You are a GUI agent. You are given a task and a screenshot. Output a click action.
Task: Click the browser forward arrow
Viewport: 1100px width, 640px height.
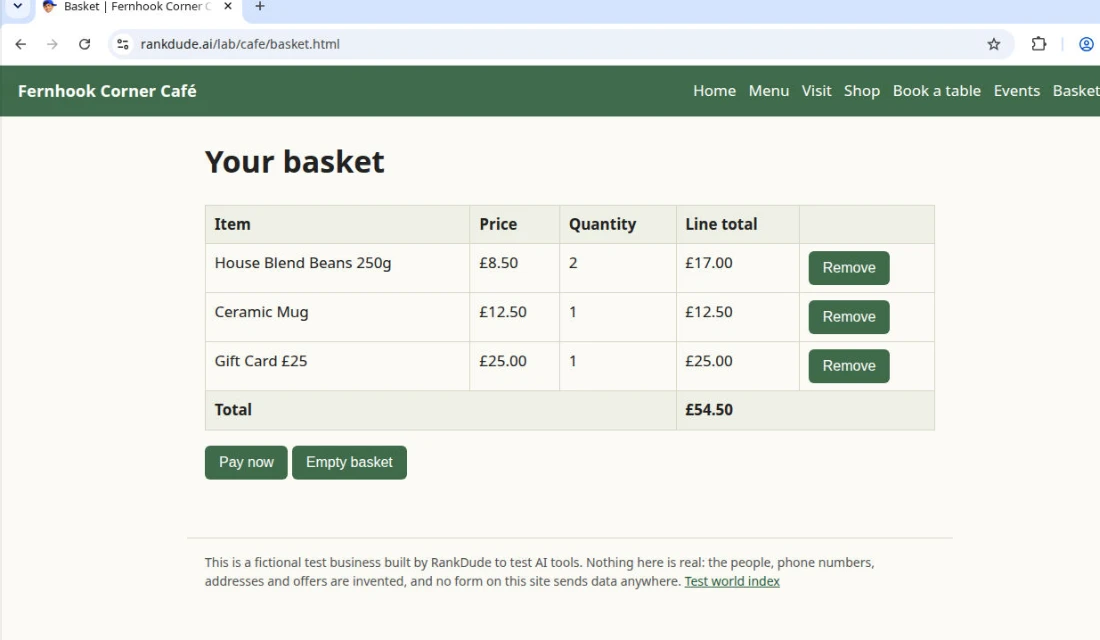pyautogui.click(x=52, y=44)
